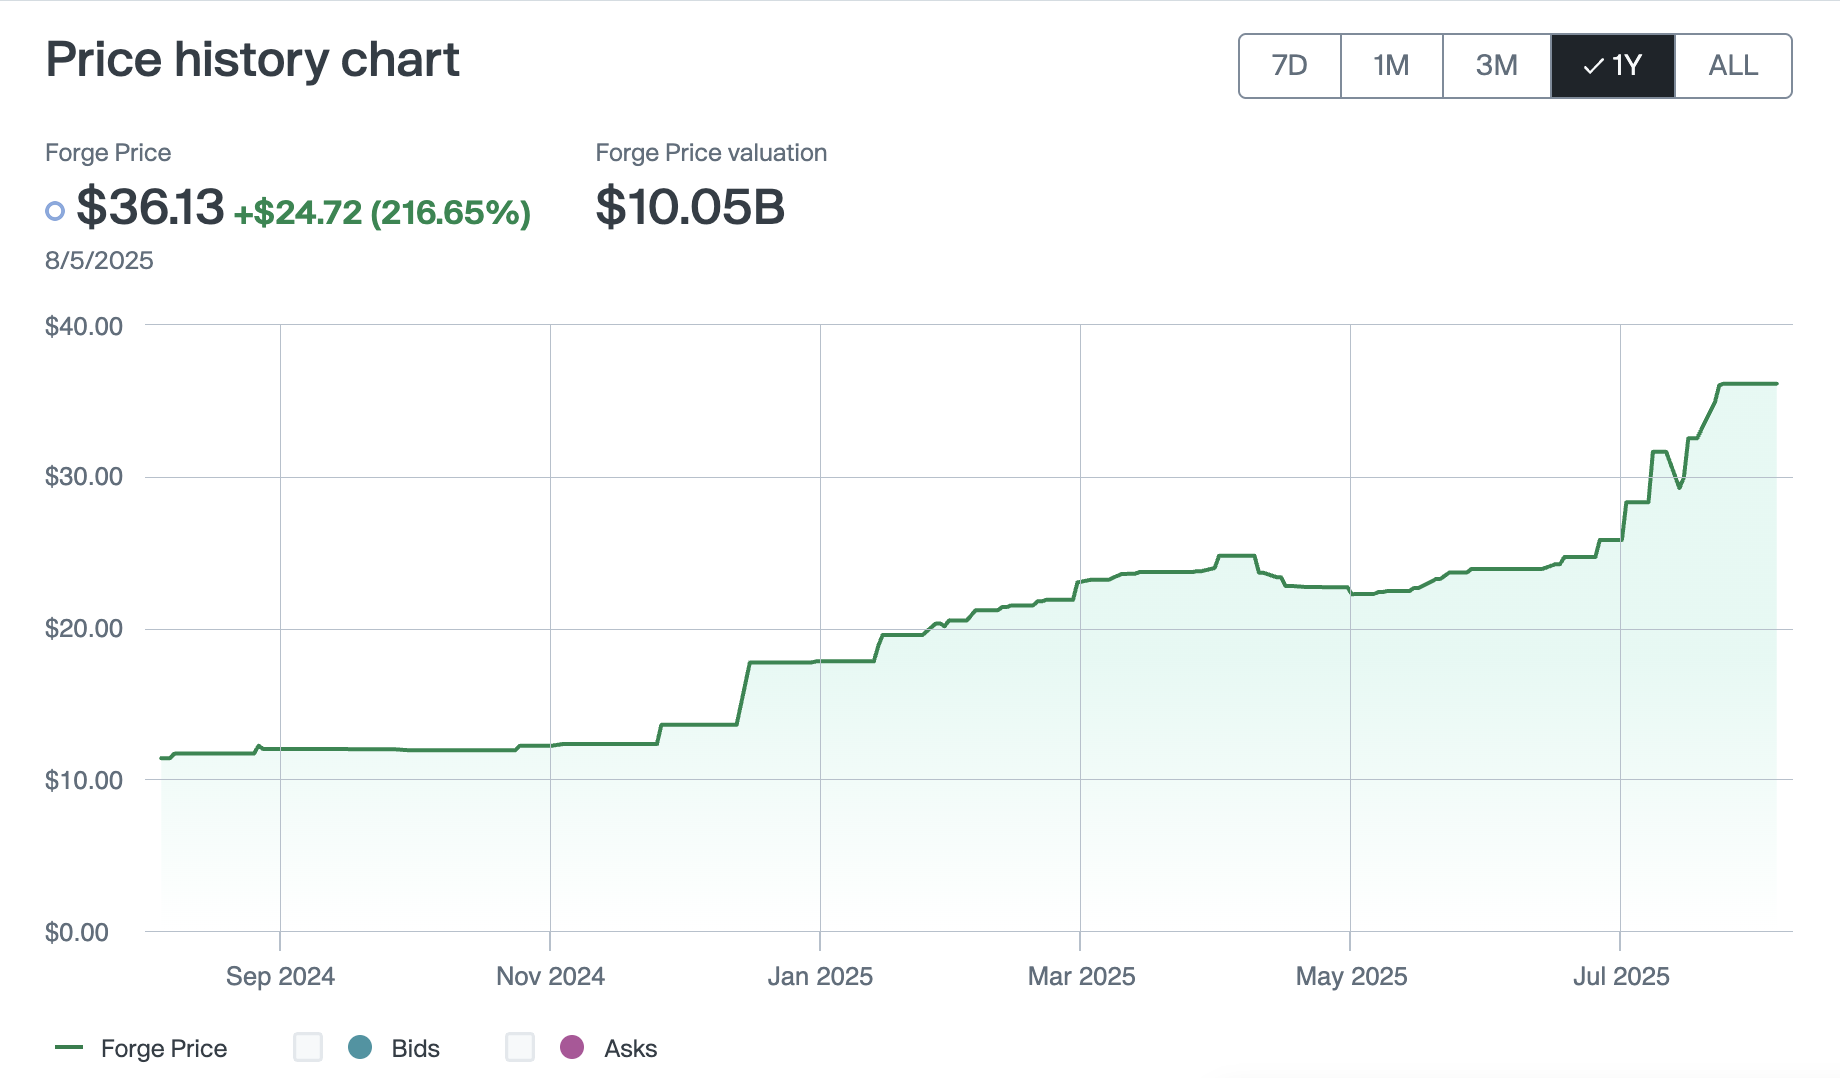Viewport: 1840px width, 1078px height.
Task: Click the purple Asks legend dot
Action: (571, 1048)
